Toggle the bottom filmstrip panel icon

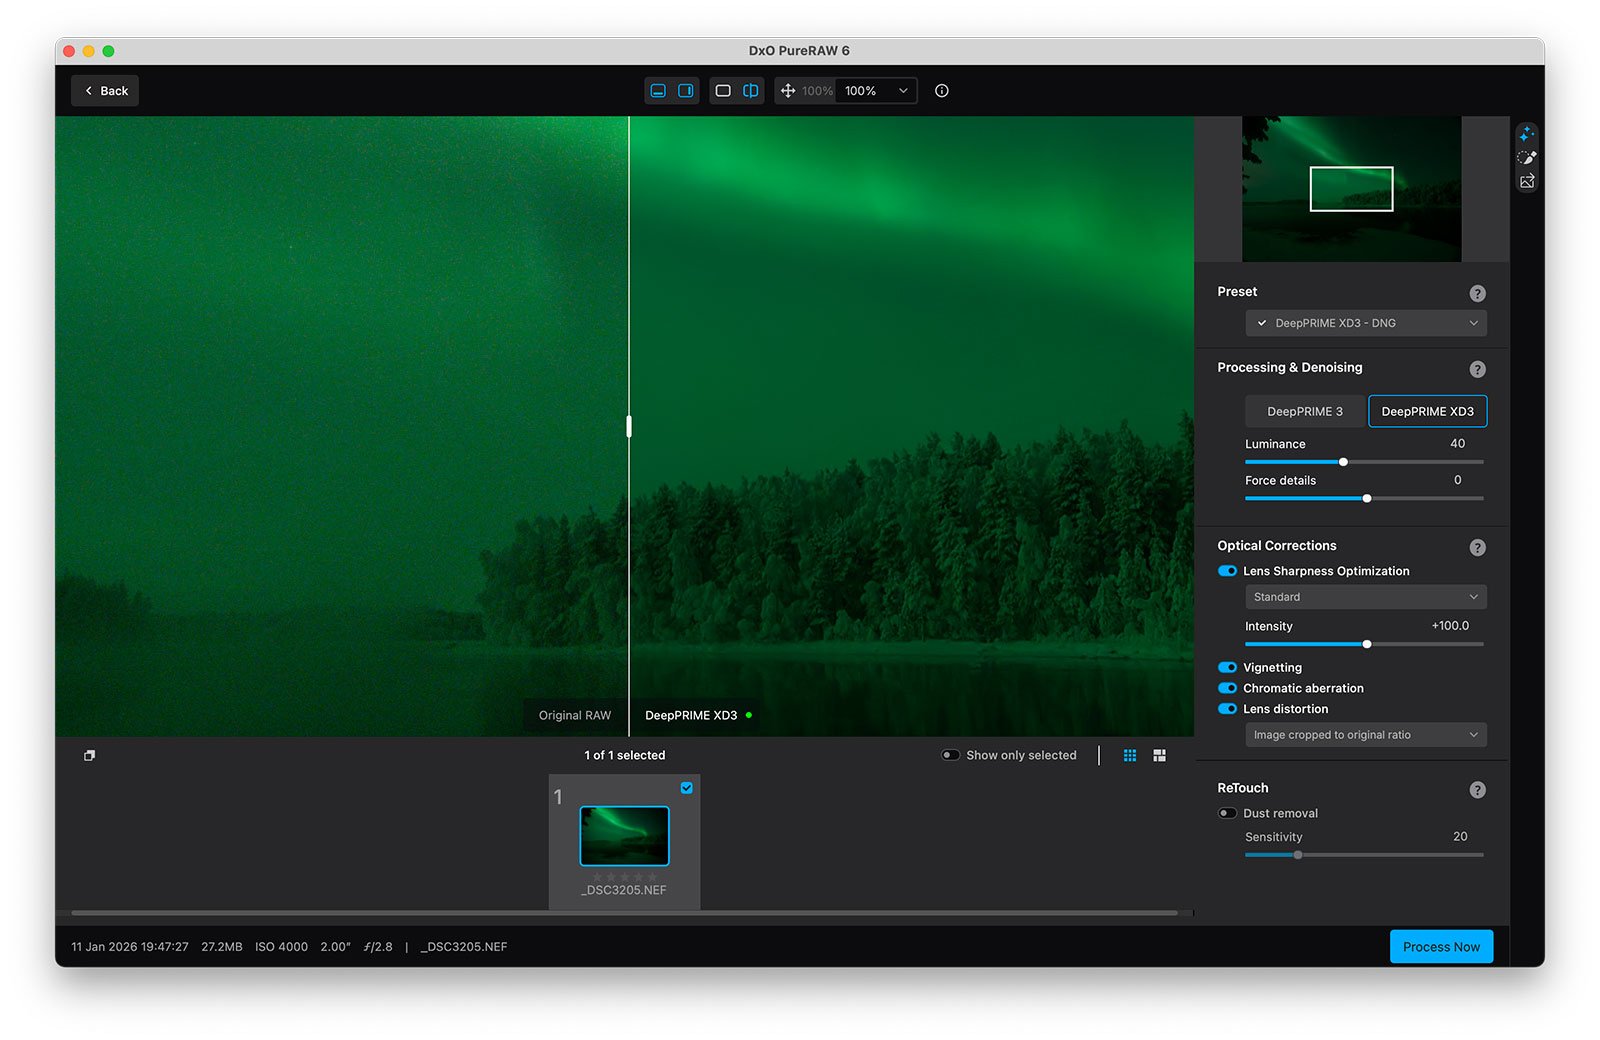pos(658,91)
